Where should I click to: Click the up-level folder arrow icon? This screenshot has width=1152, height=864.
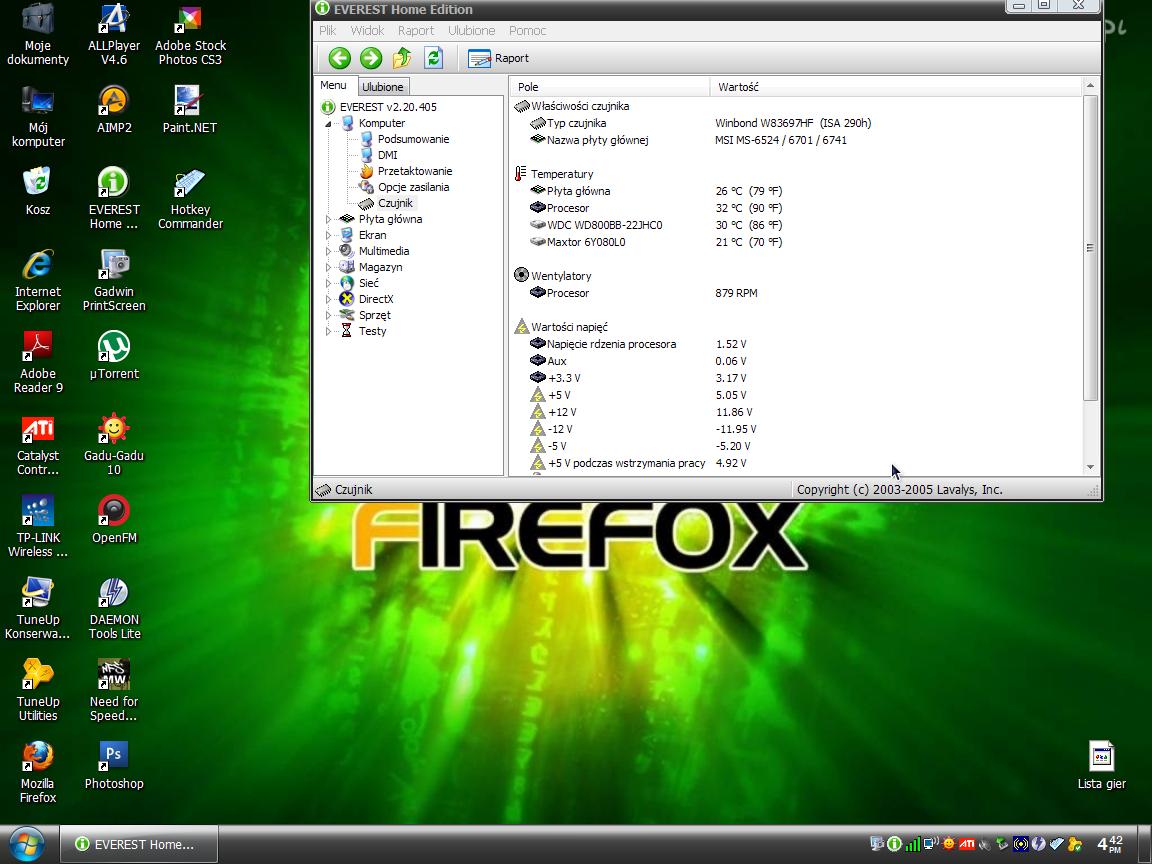402,58
